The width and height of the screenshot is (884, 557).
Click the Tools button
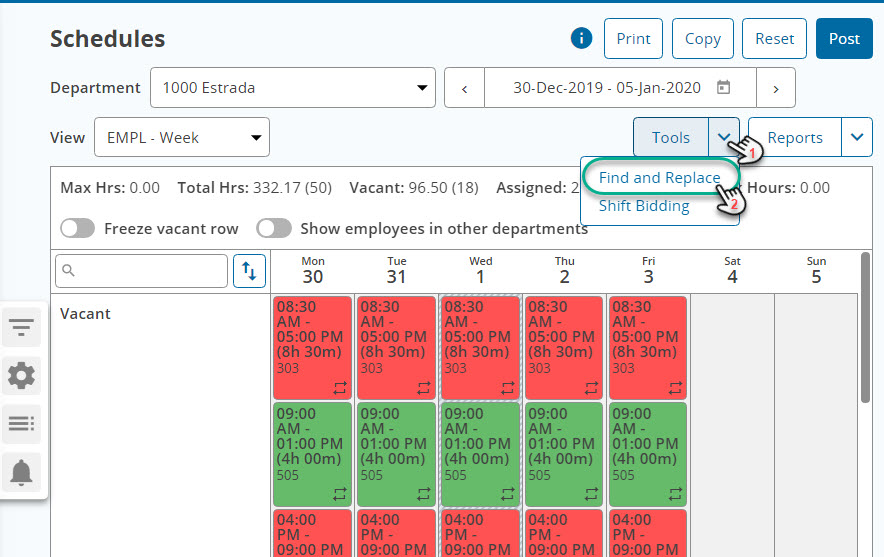(671, 137)
